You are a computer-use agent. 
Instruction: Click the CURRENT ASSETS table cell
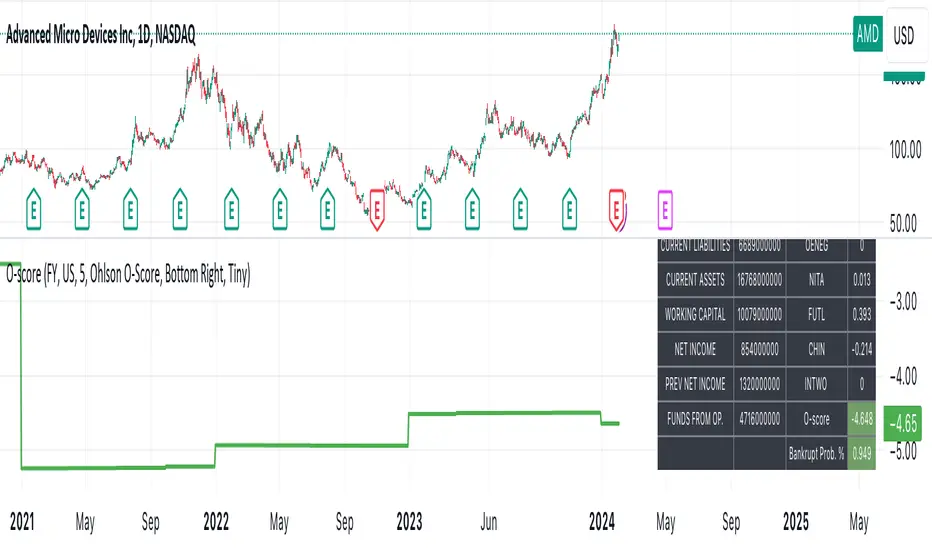pyautogui.click(x=695, y=279)
